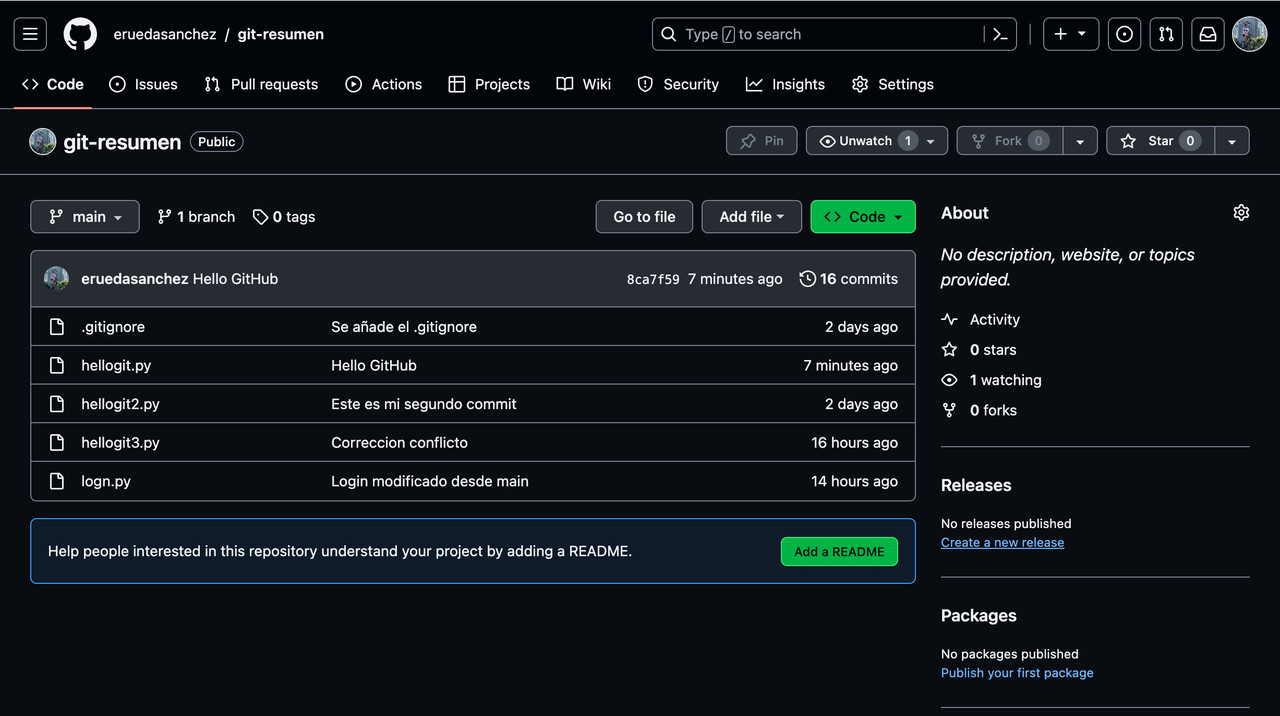The image size is (1280, 716).
Task: Pin the repository with Pin button
Action: pyautogui.click(x=761, y=141)
